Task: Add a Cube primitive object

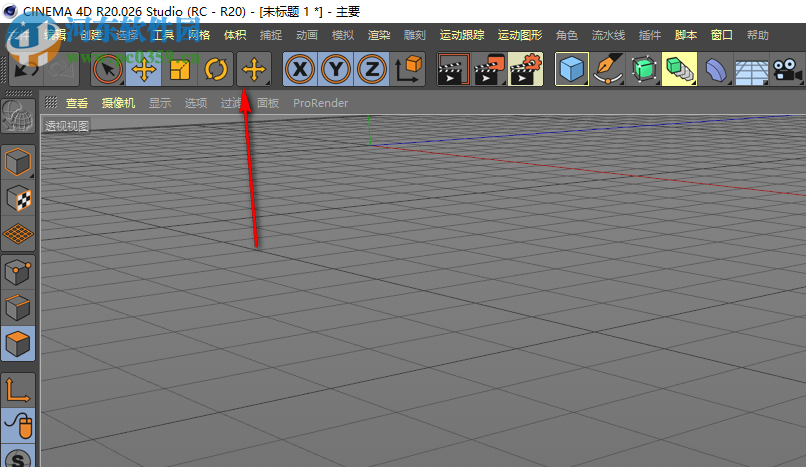Action: click(572, 69)
